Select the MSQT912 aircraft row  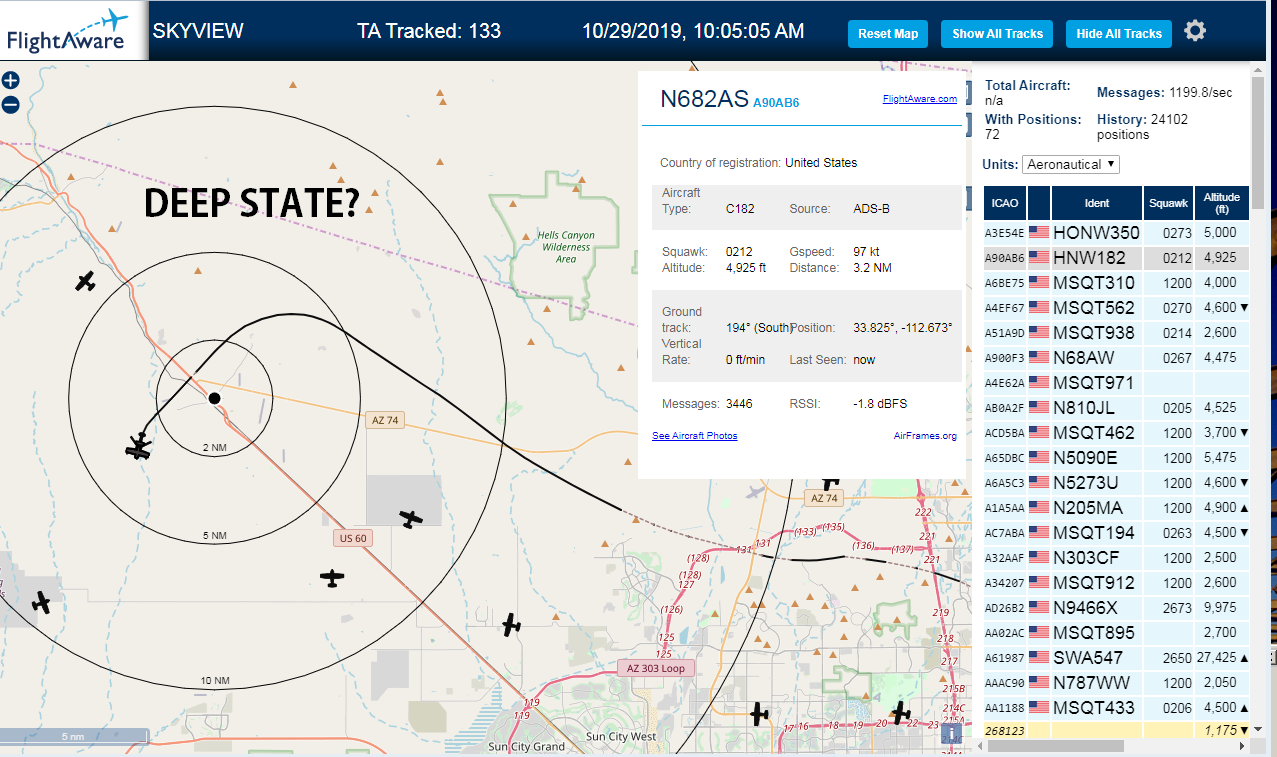[1117, 583]
